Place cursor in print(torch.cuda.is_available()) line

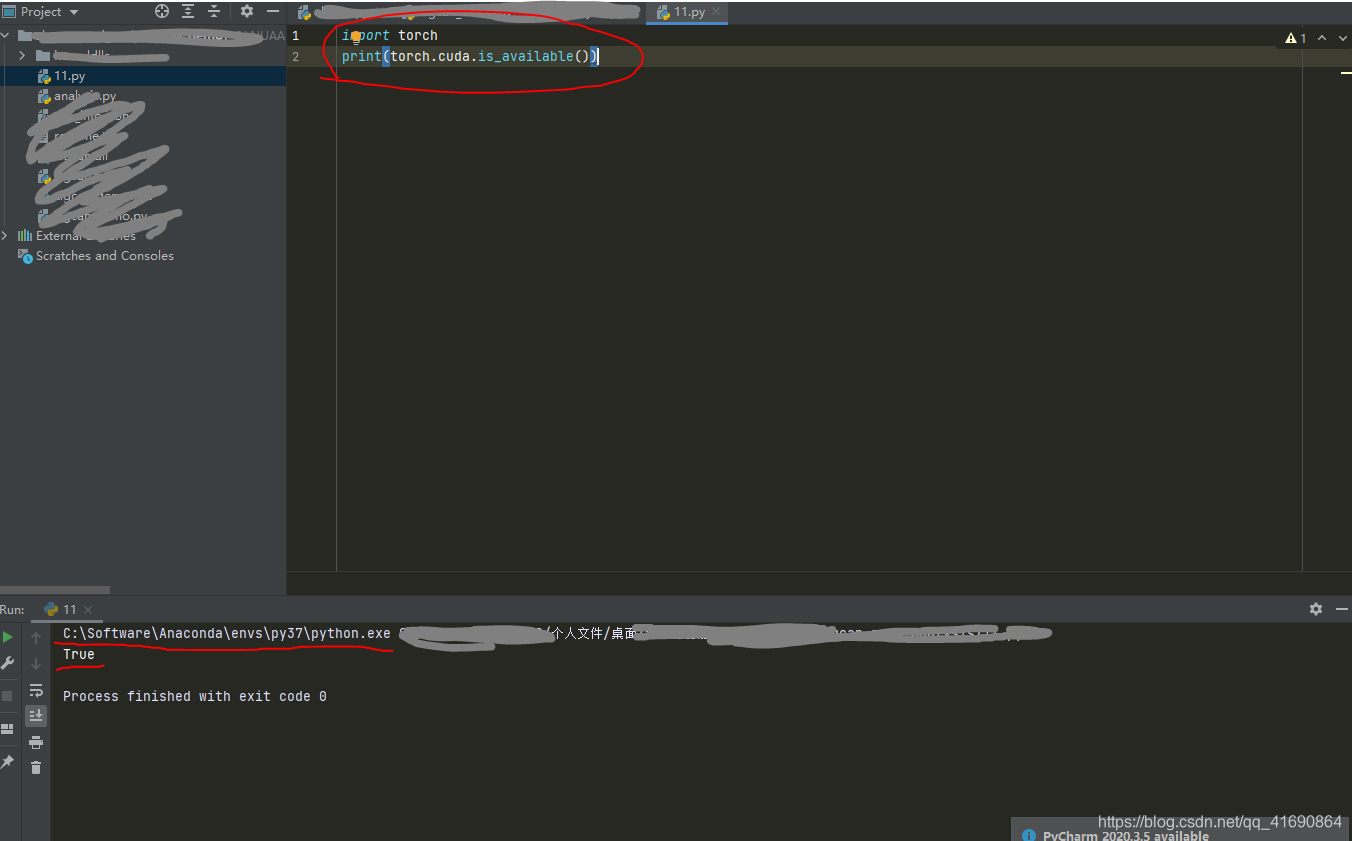pos(470,56)
